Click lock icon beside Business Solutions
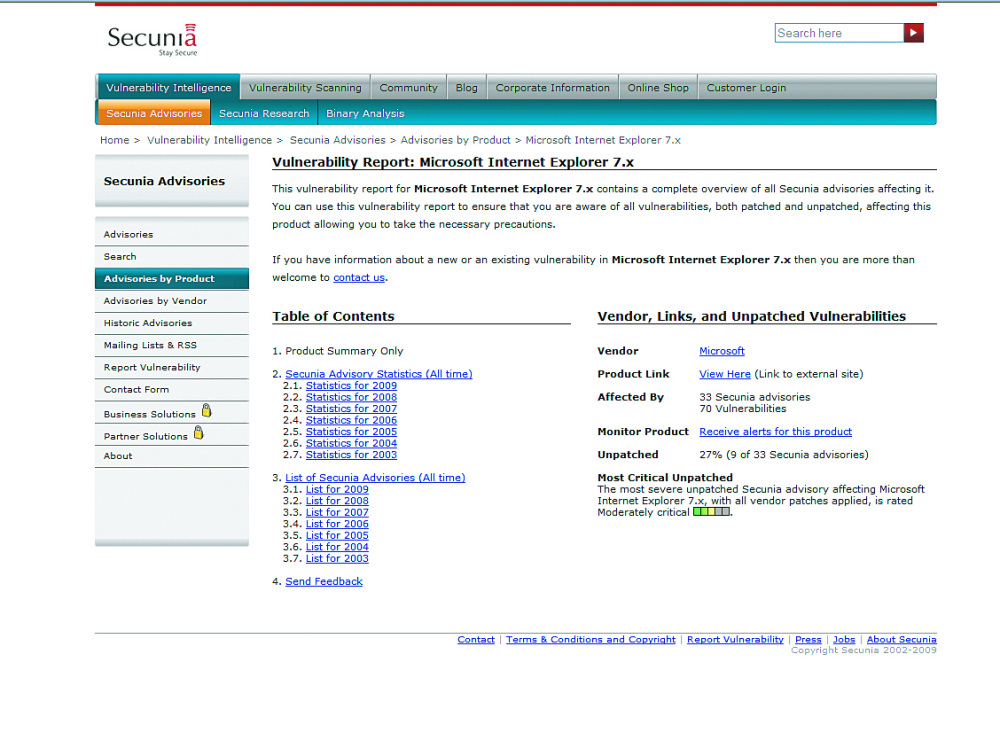The image size is (1000, 732). [x=207, y=411]
